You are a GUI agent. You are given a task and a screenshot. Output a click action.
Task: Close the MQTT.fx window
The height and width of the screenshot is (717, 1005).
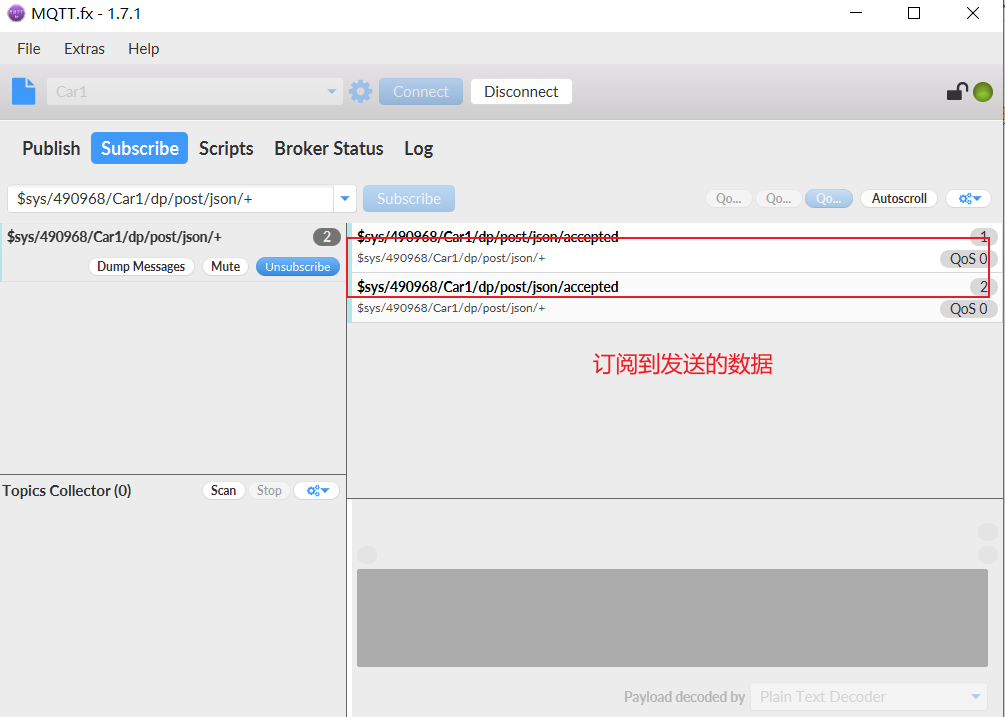coord(973,13)
